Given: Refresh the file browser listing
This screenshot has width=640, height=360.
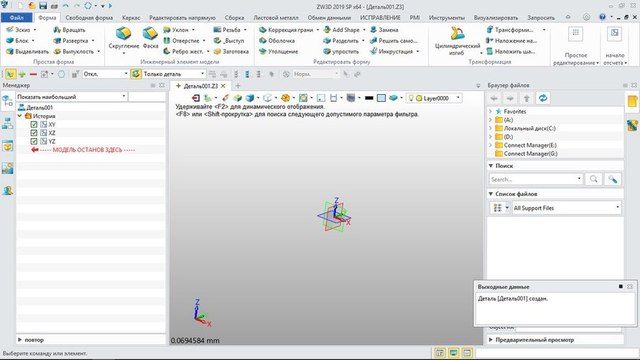Looking at the screenshot, I should [542, 98].
